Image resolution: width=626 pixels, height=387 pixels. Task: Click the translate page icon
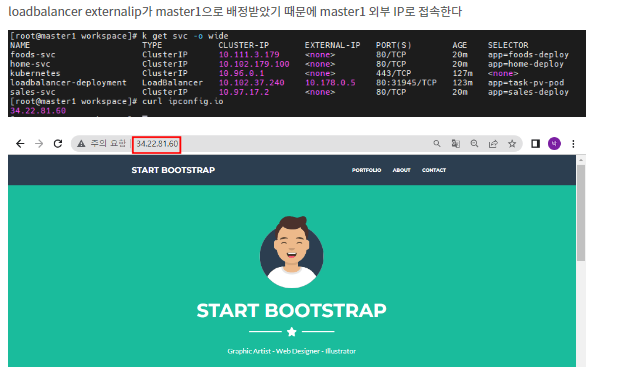pos(456,144)
